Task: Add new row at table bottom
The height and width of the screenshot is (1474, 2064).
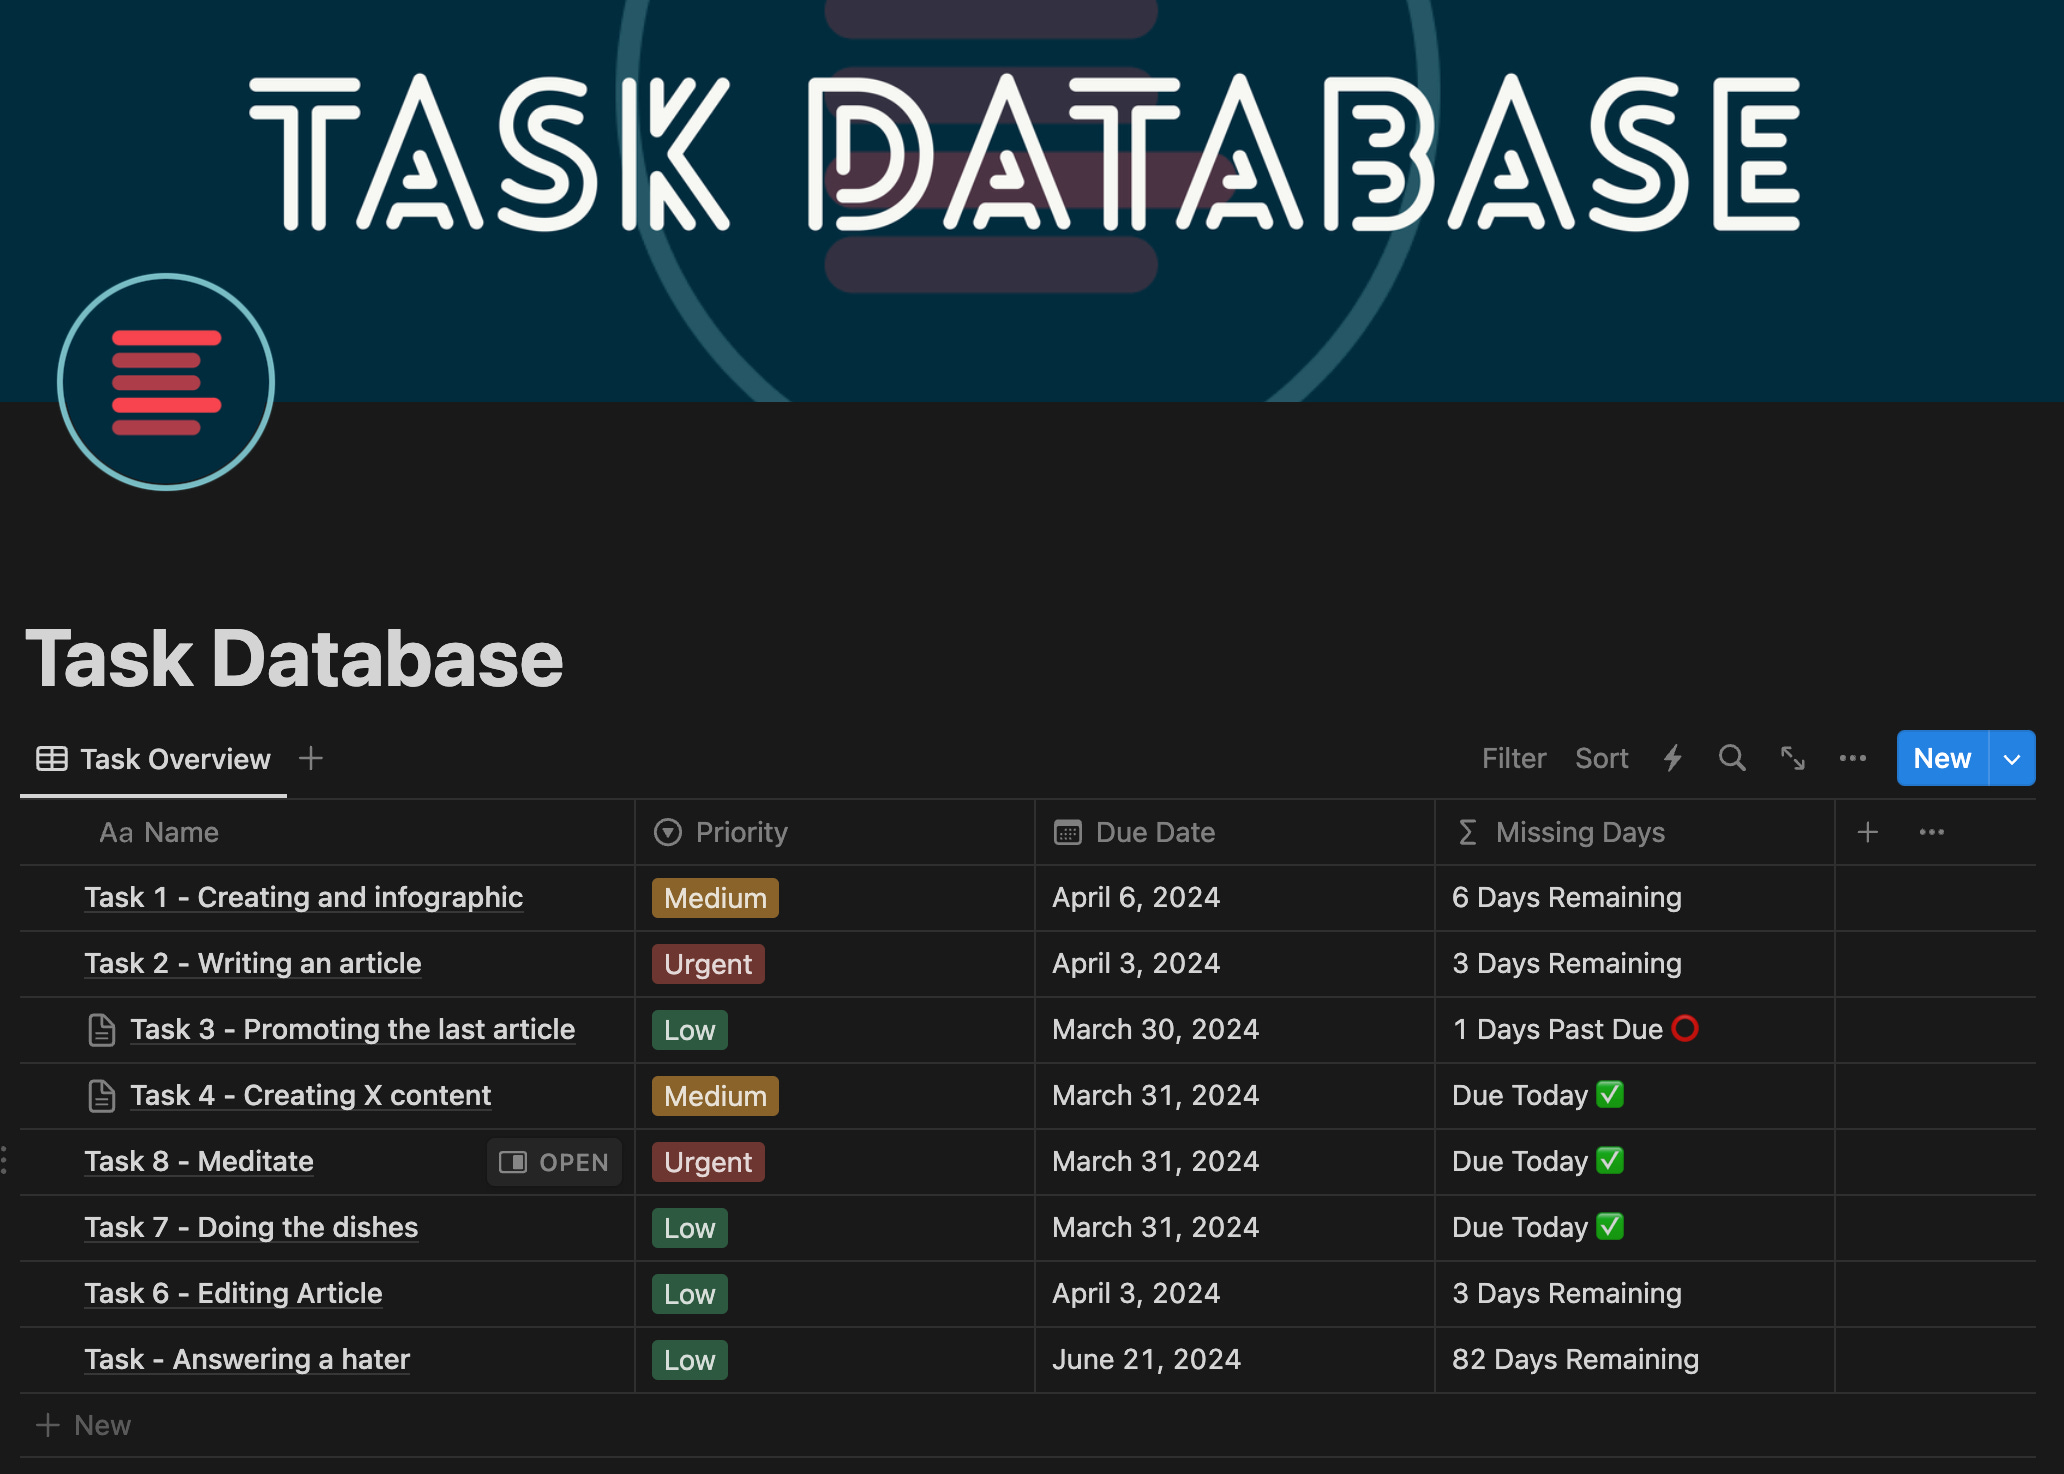Action: tap(84, 1425)
